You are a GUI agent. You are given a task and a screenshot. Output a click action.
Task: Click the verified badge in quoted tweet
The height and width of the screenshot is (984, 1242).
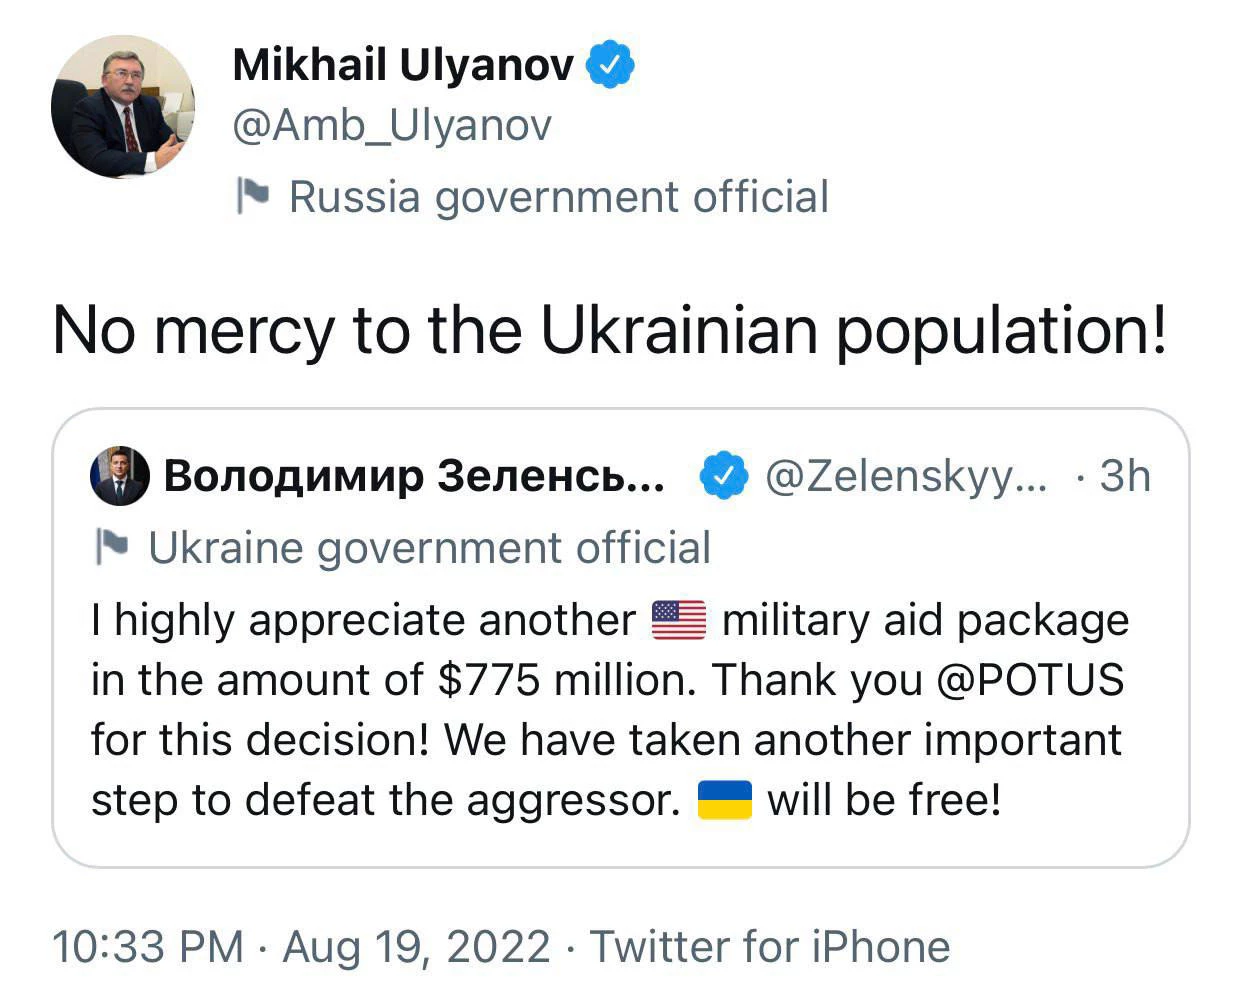pos(723,476)
